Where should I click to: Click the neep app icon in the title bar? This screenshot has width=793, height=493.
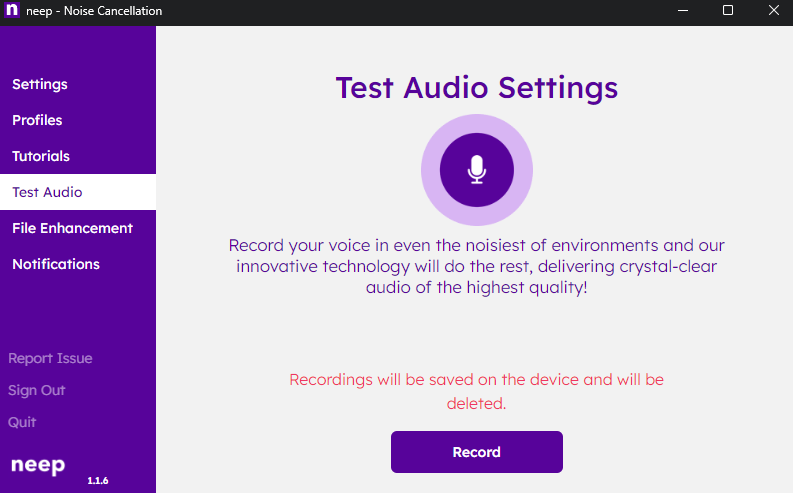[12, 11]
